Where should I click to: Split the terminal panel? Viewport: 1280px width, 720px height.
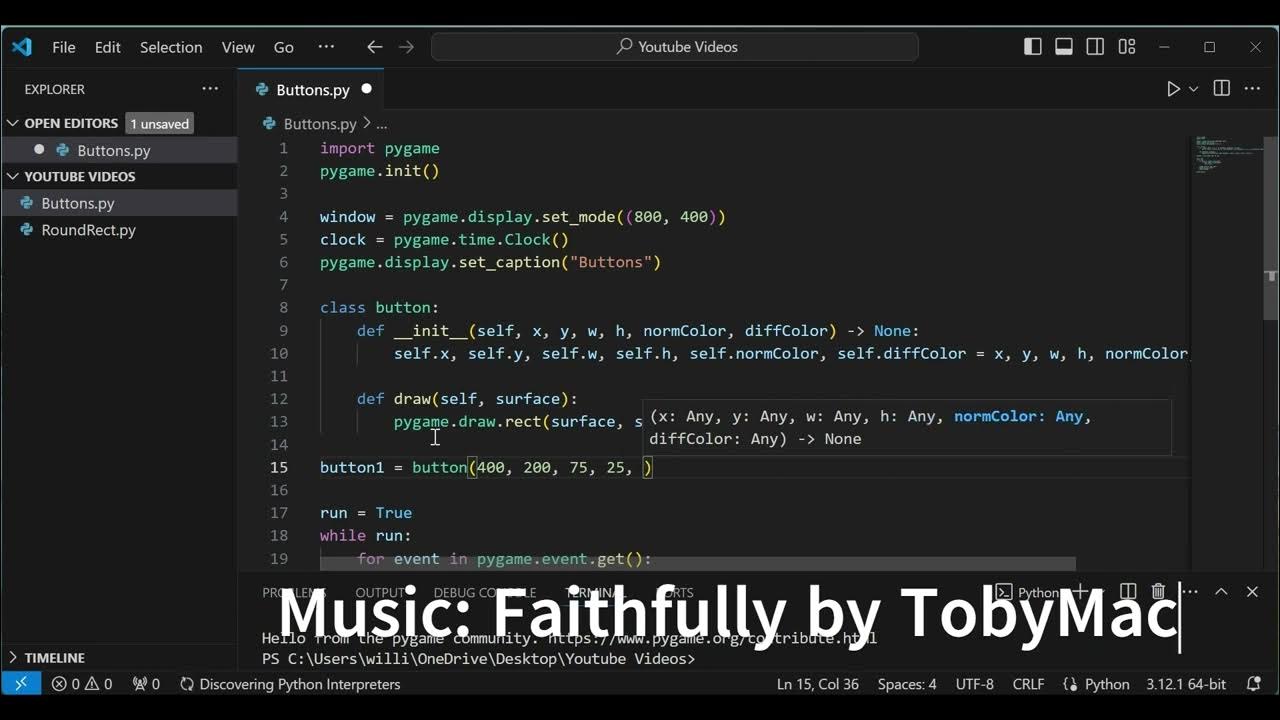point(1128,592)
